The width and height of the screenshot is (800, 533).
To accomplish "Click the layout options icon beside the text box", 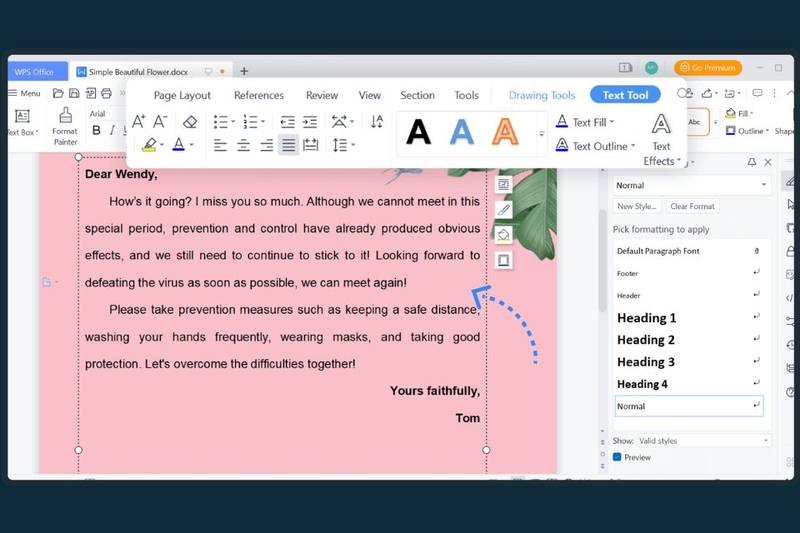I will click(x=504, y=184).
